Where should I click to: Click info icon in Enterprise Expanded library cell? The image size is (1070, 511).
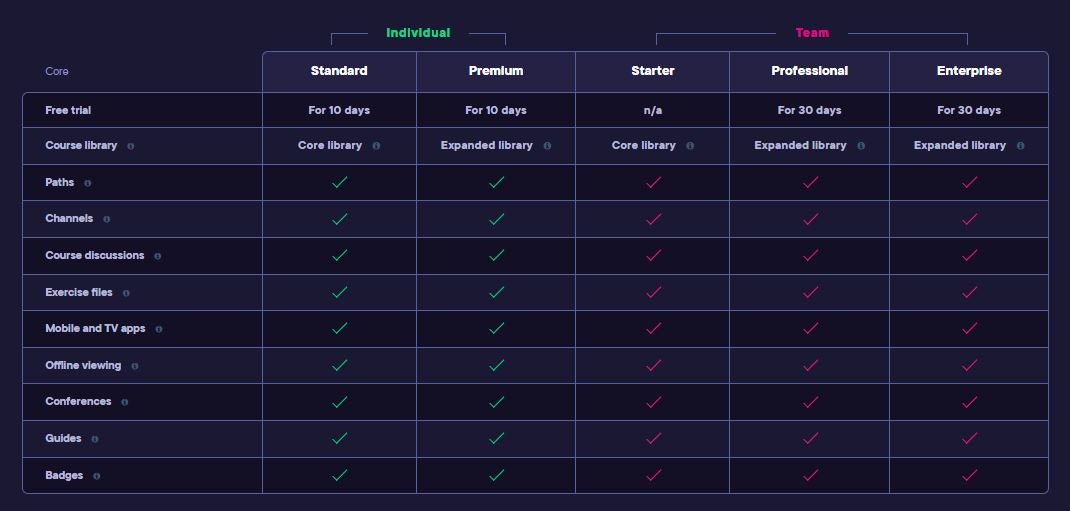coord(1020,145)
